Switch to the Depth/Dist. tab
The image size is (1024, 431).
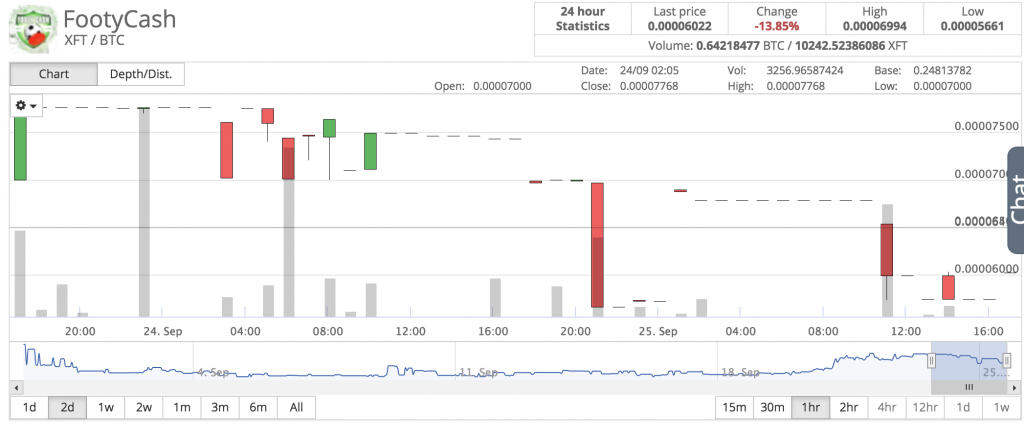coord(141,75)
